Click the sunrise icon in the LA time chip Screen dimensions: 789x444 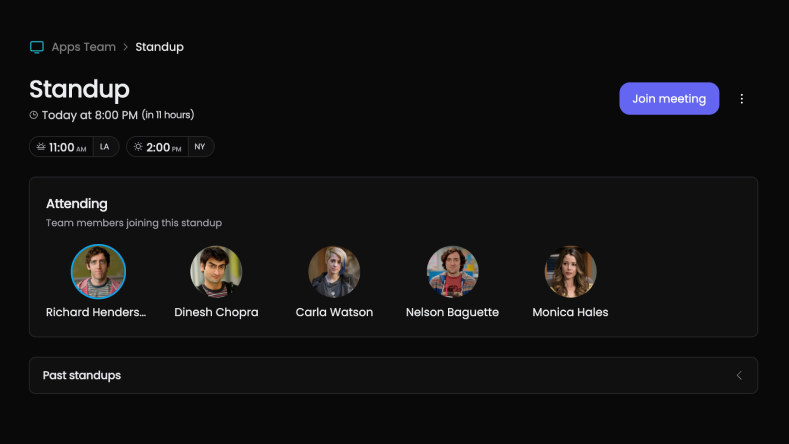(41, 147)
